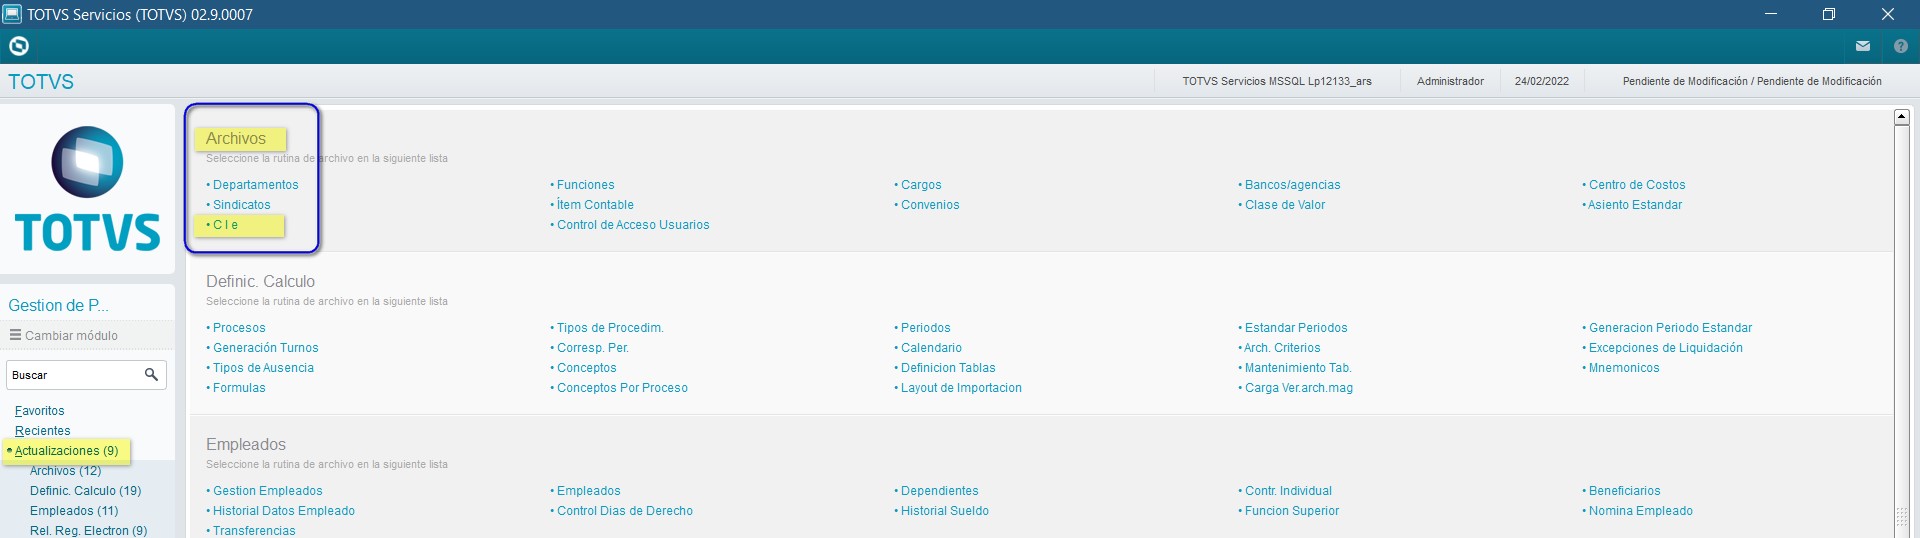Open the Sindicatos routine
This screenshot has width=1920, height=538.
tap(242, 205)
